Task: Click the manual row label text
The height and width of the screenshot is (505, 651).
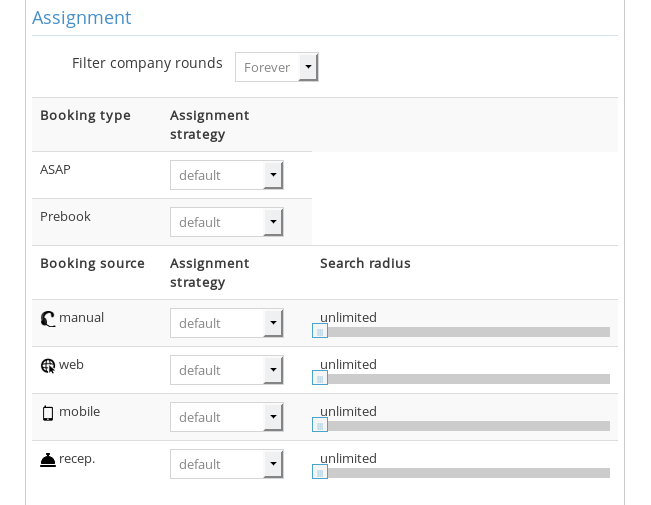Action: click(81, 318)
